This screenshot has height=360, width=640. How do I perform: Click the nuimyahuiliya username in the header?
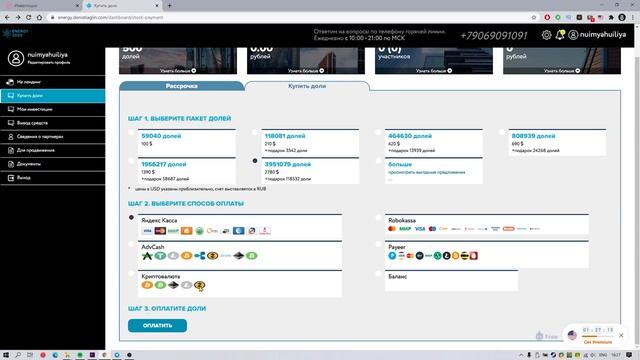pyautogui.click(x=602, y=35)
